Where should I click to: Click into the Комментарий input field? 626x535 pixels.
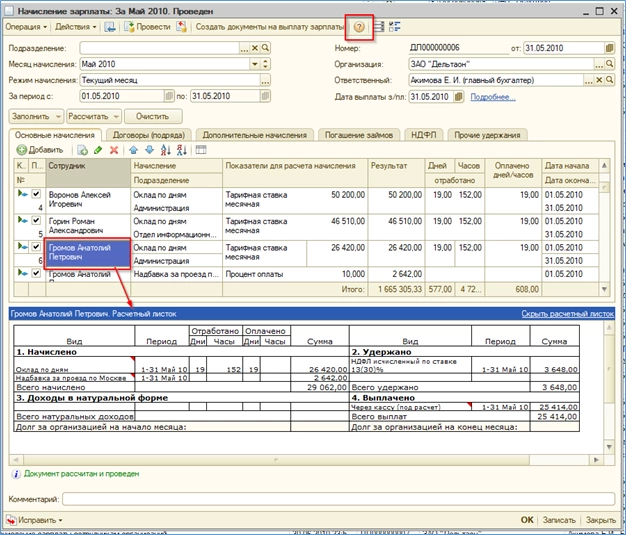[x=335, y=498]
